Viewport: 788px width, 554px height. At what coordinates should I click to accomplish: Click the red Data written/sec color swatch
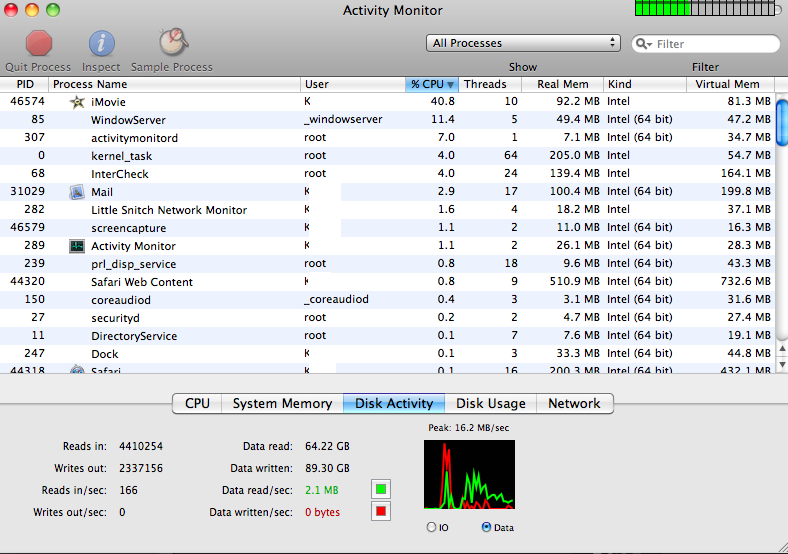pyautogui.click(x=381, y=511)
